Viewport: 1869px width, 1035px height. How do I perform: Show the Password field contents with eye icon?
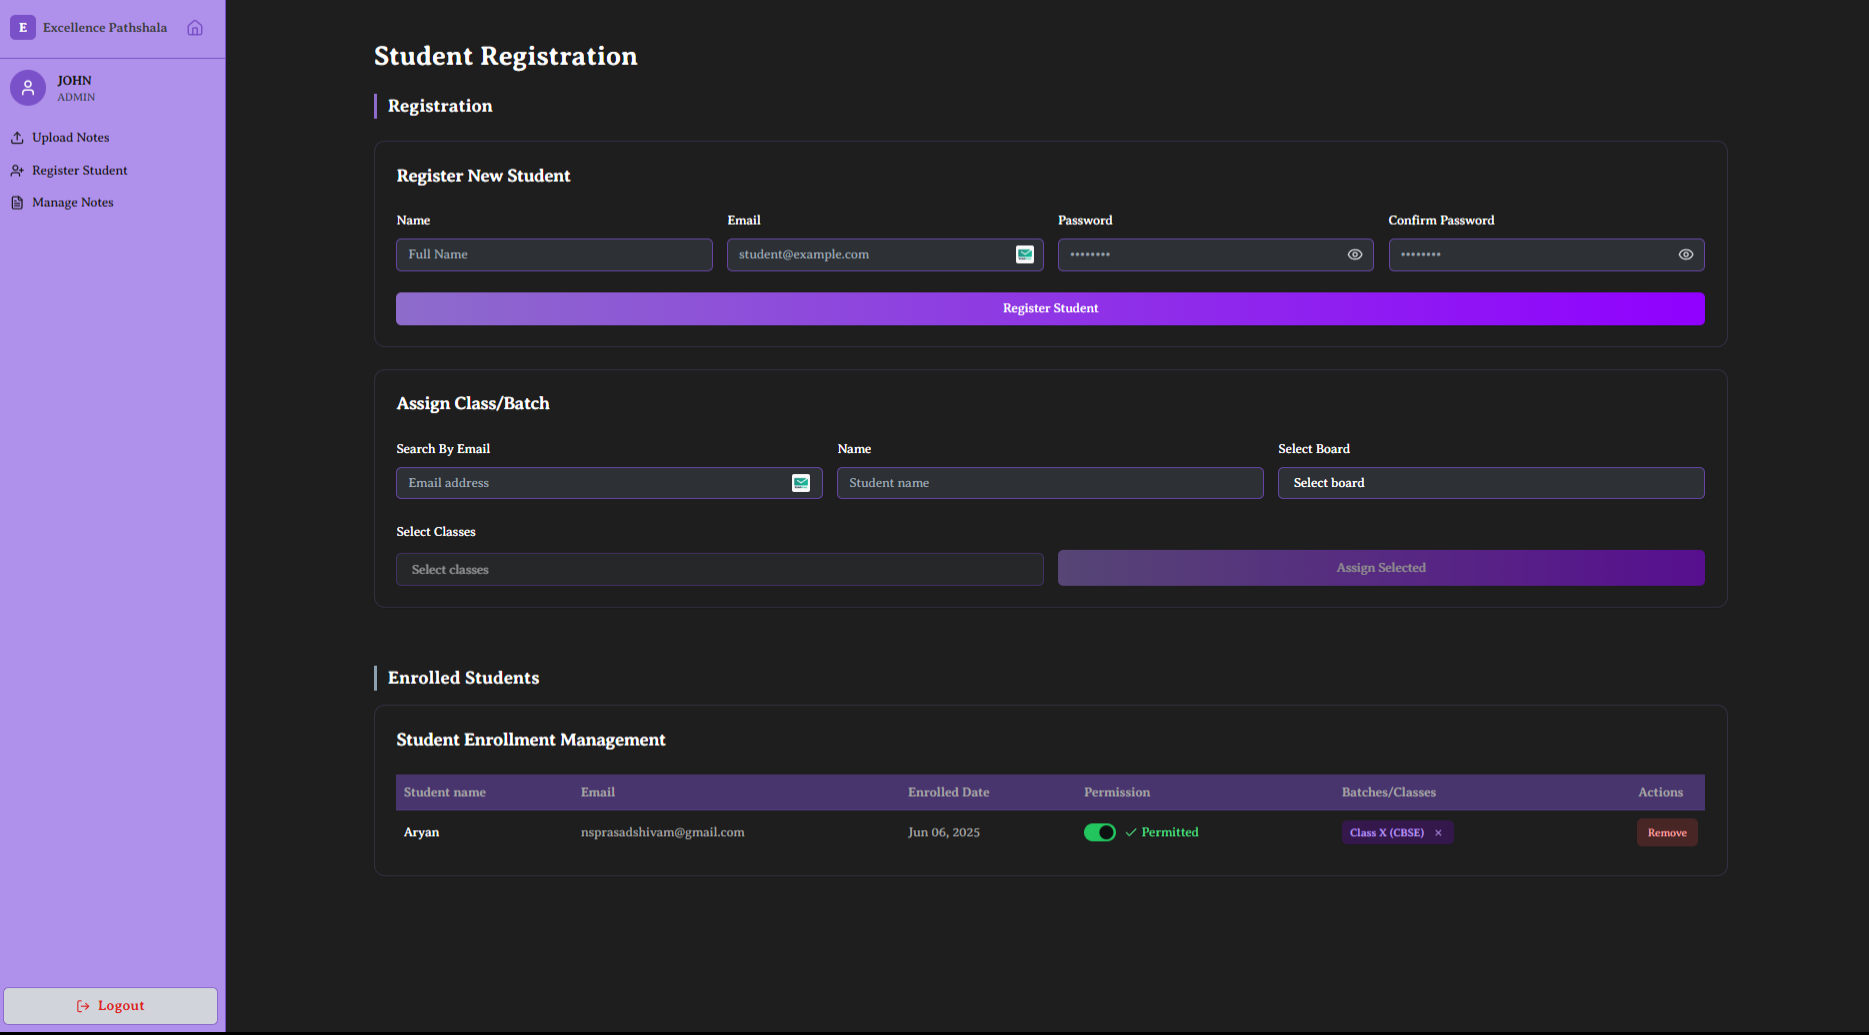1355,255
